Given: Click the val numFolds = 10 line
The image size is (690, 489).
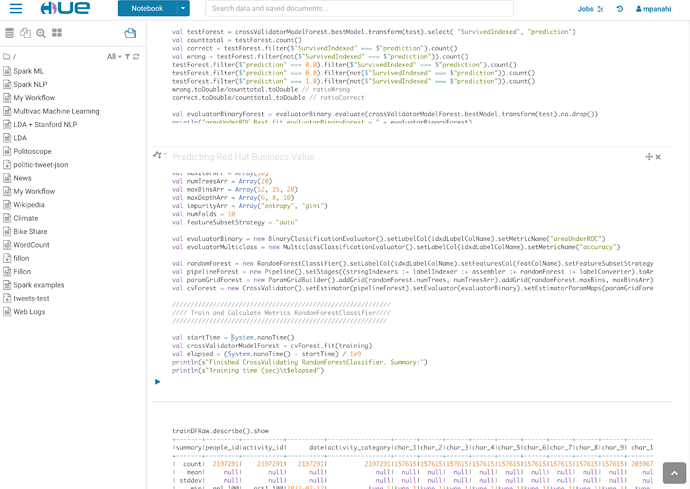Looking at the screenshot, I should pyautogui.click(x=204, y=214).
